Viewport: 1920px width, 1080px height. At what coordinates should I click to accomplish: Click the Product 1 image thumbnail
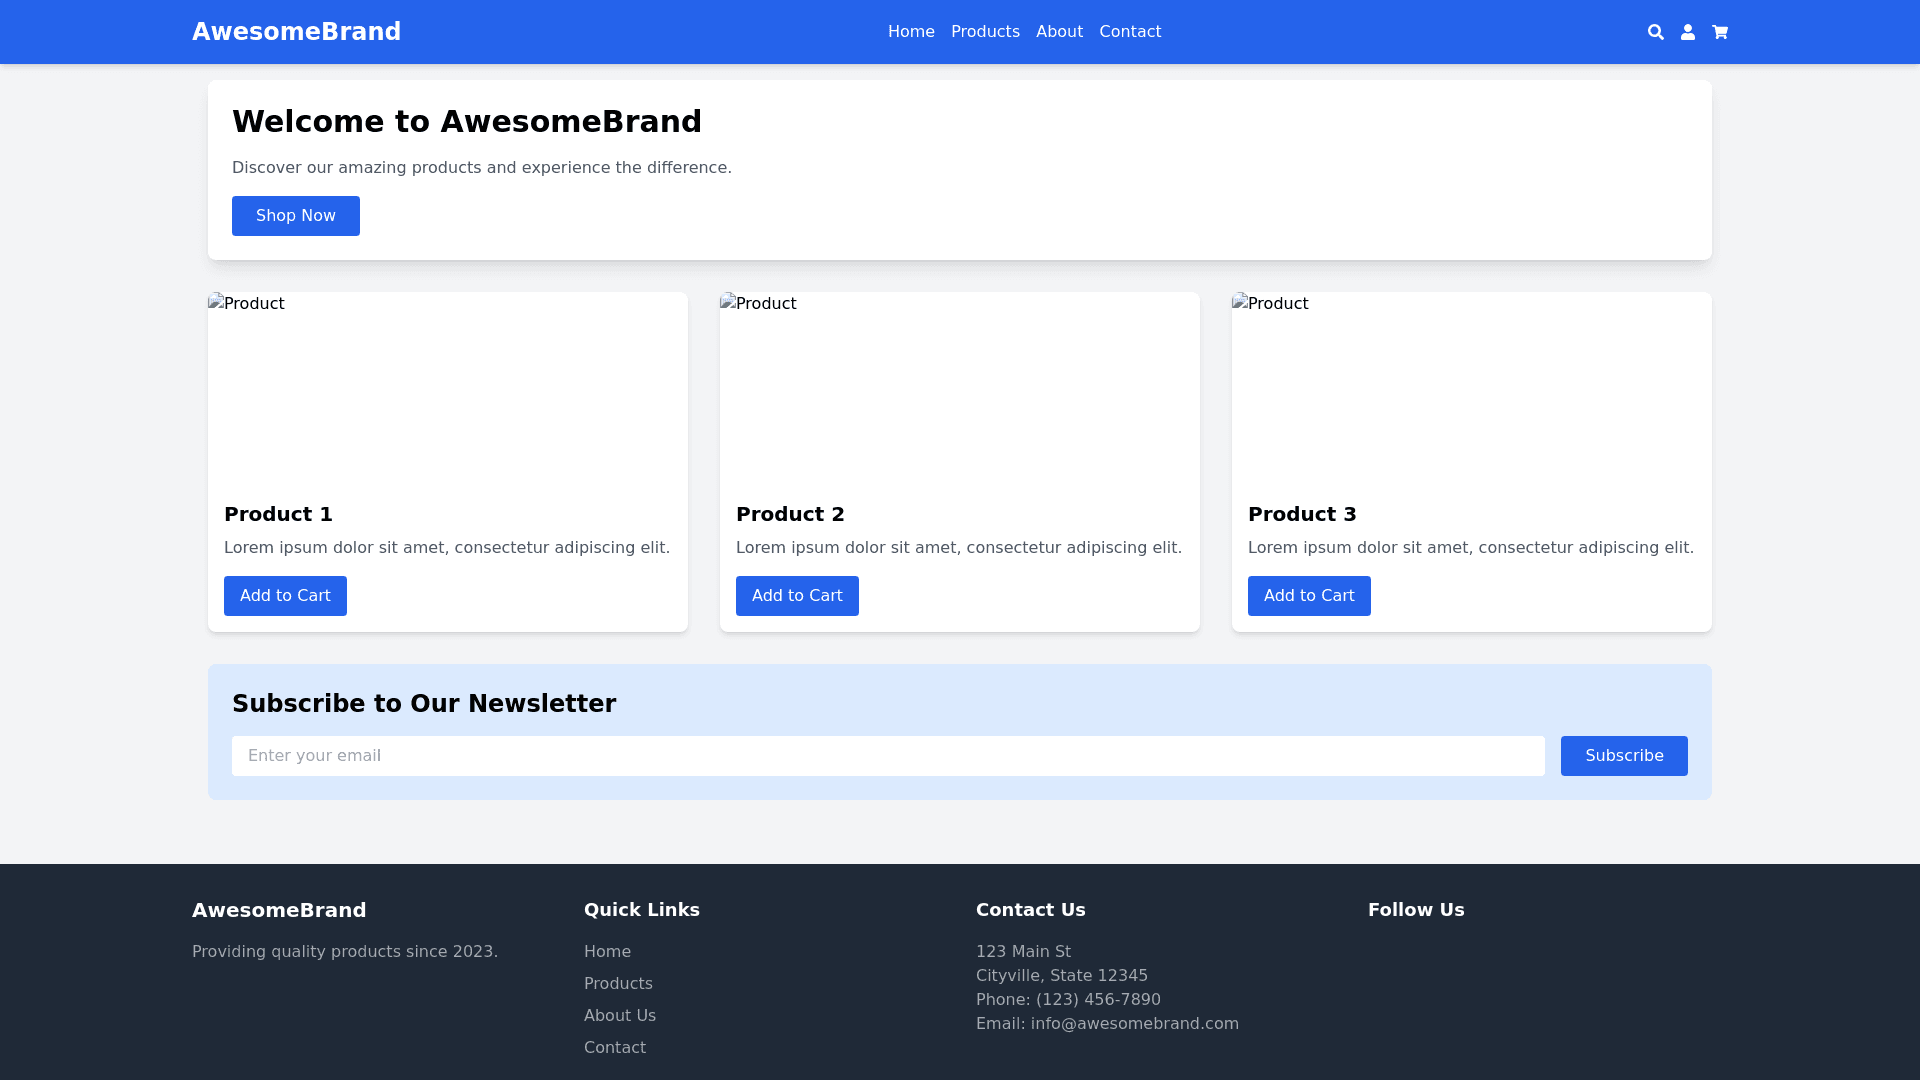coord(447,388)
